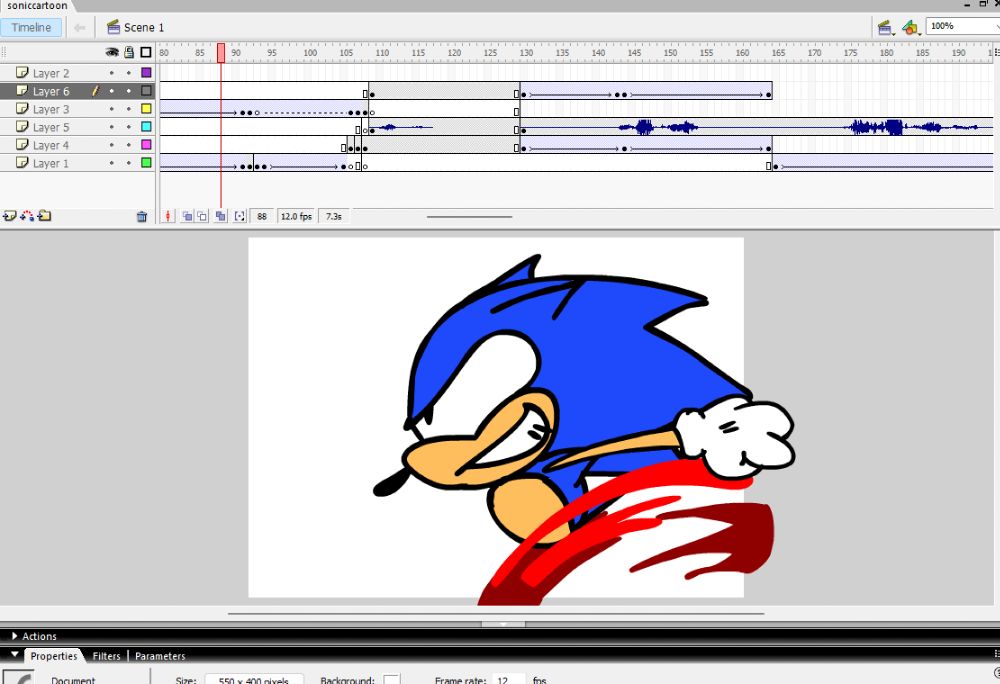Toggle the Timeline button
Screen dimensions: 1000x684
point(31,27)
